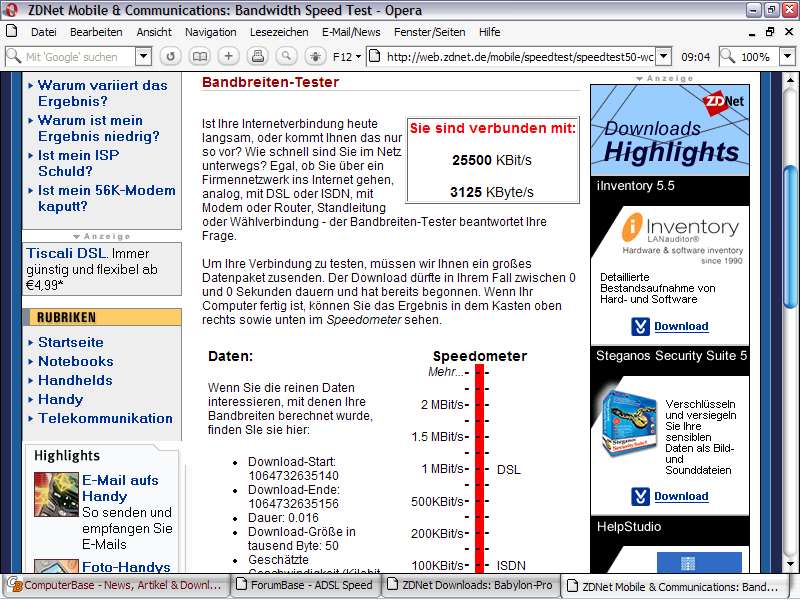The image size is (800, 600).
Task: Open the E-Mail aufs Handy thumbnail
Action: [x=56, y=494]
